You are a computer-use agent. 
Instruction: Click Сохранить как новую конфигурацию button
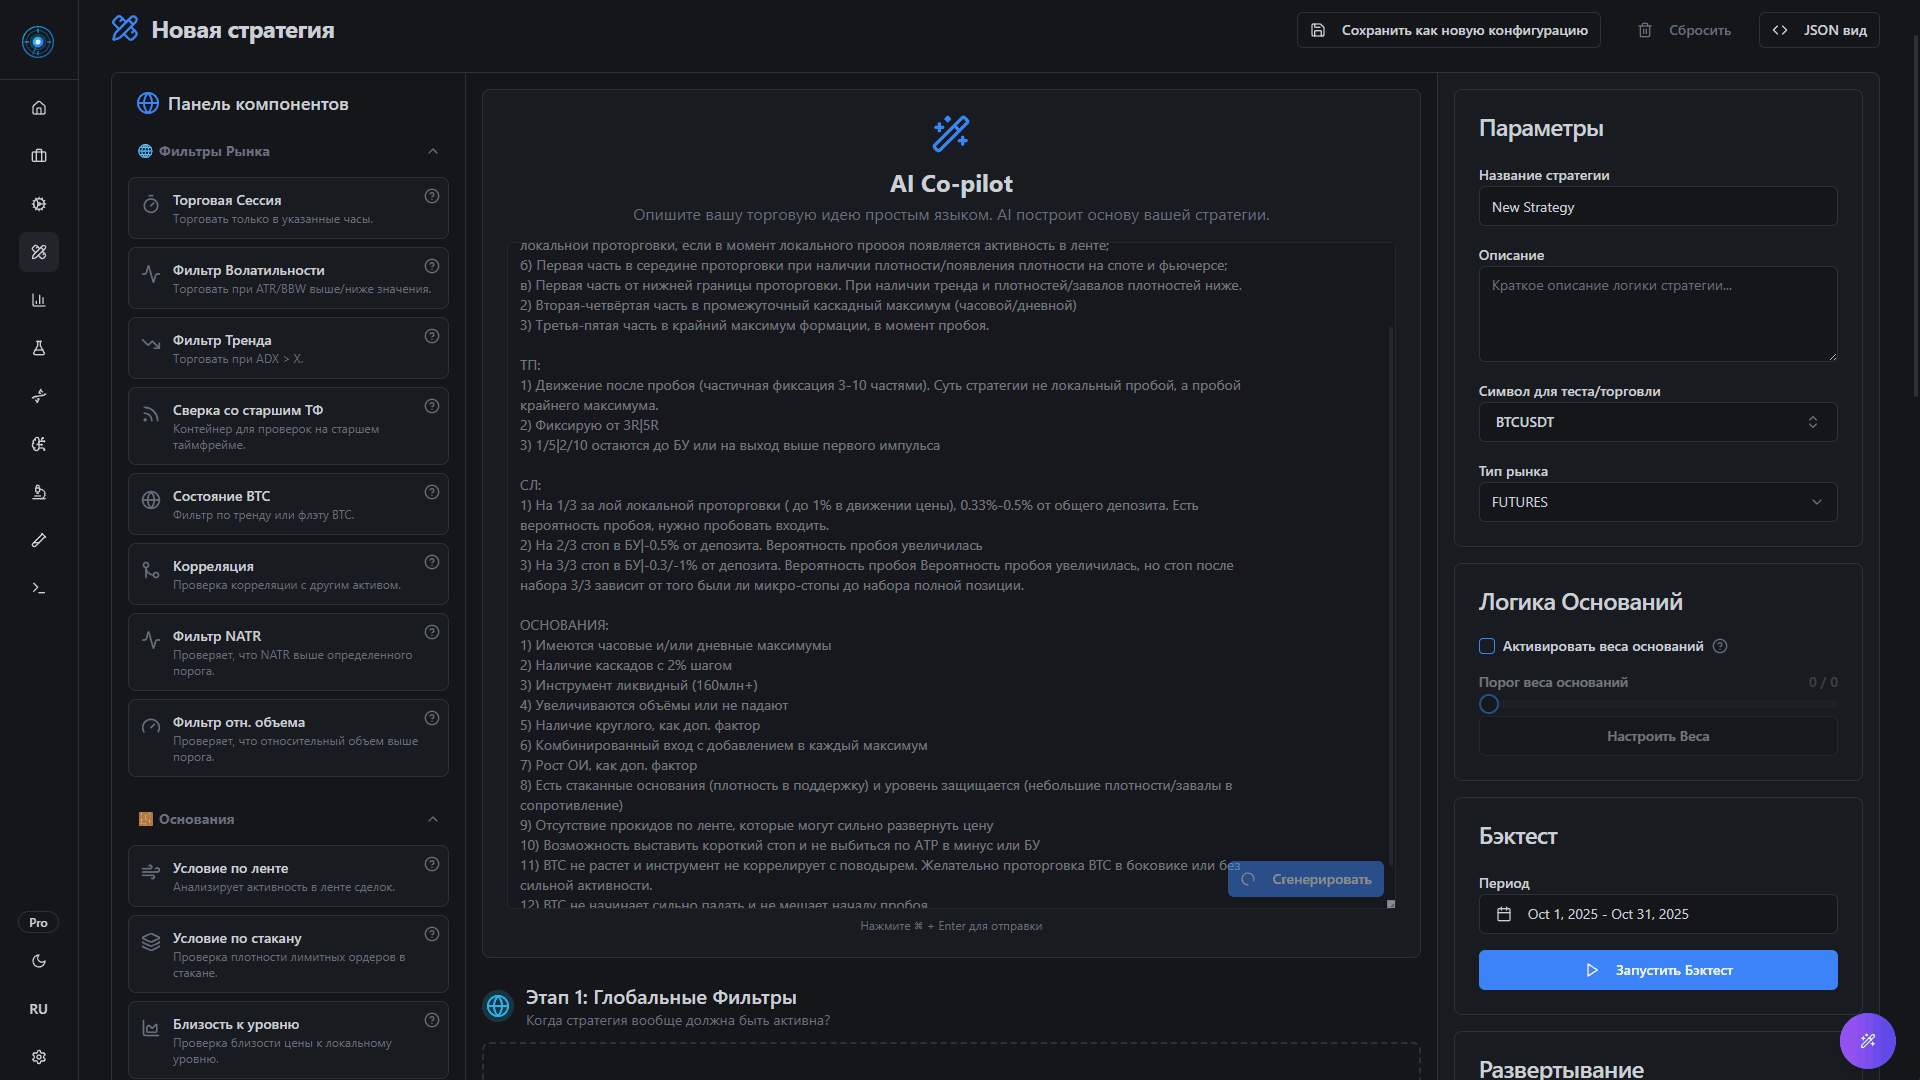pyautogui.click(x=1448, y=30)
